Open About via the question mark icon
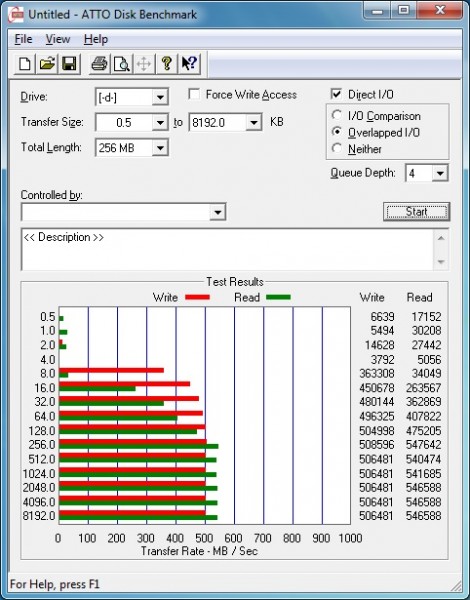This screenshot has width=470, height=600. pyautogui.click(x=166, y=64)
